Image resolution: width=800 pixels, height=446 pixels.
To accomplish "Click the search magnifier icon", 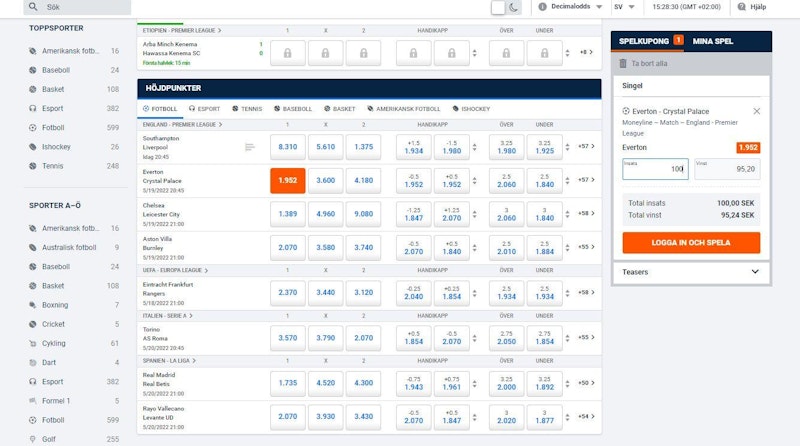I will (35, 7).
